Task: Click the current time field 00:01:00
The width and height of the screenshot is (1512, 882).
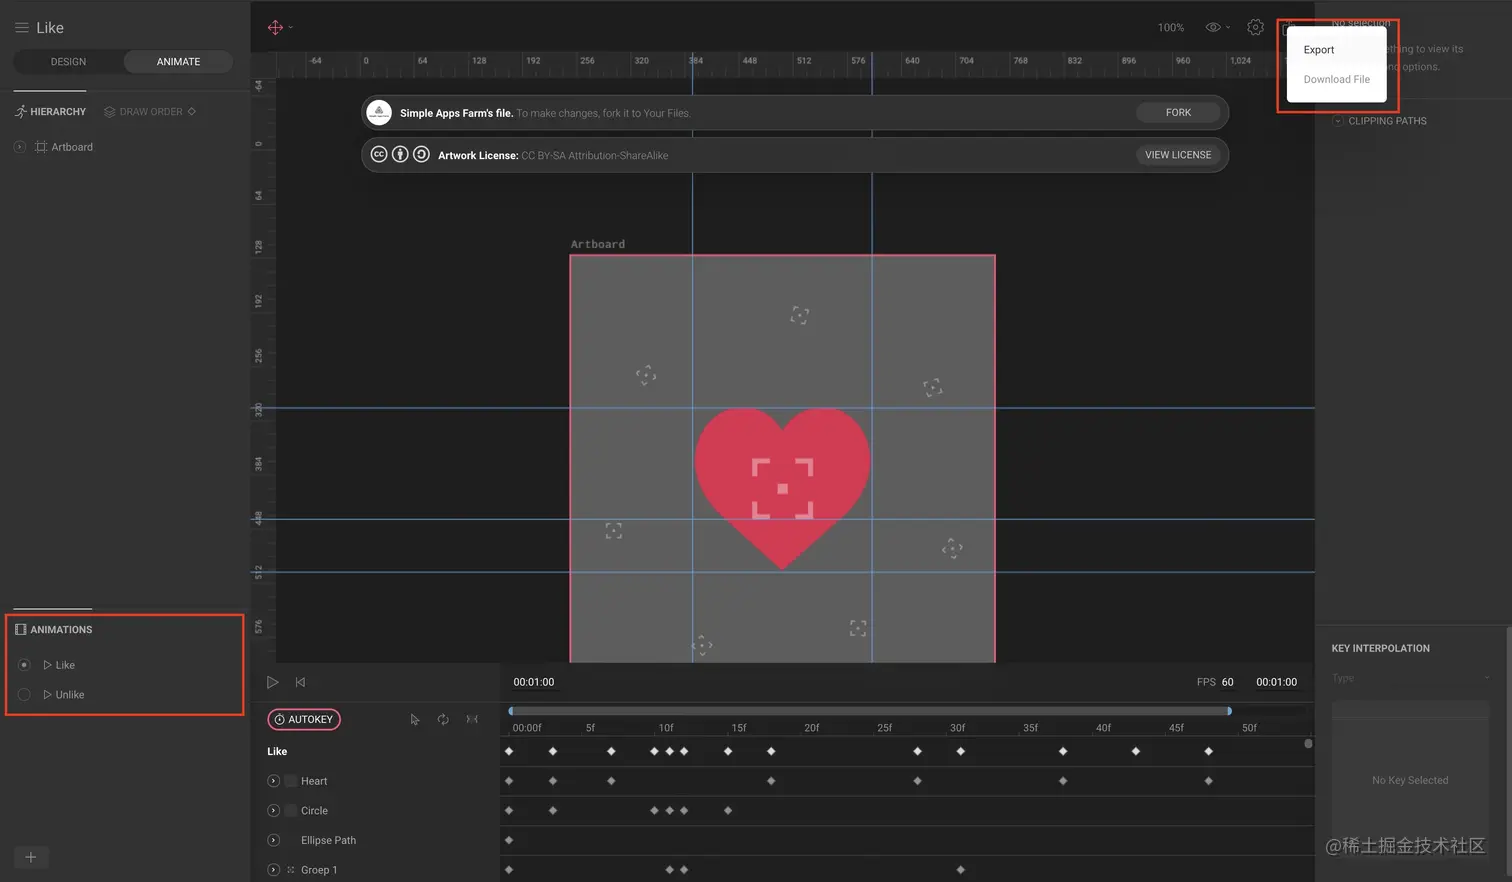Action: pyautogui.click(x=534, y=682)
